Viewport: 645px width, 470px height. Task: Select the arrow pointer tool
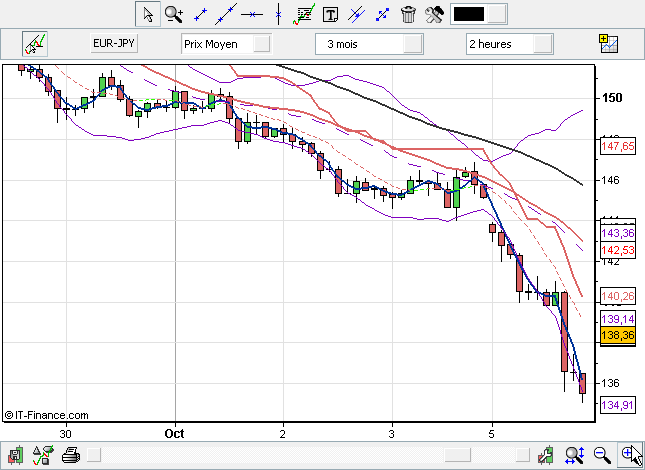coord(148,14)
